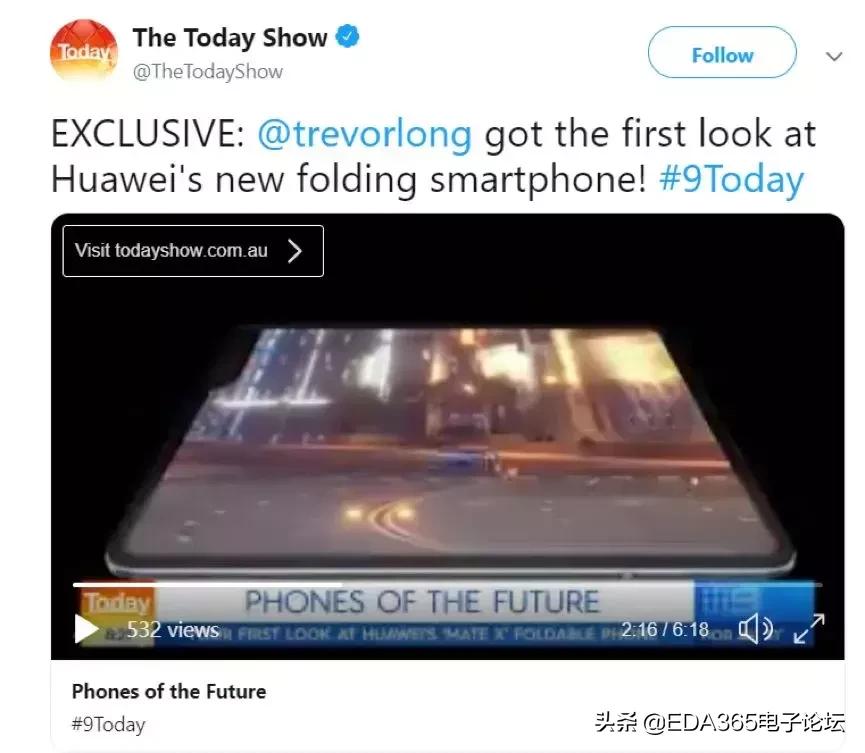This screenshot has height=753, width=865.
Task: Enter fullscreen with the expand arrows icon
Action: 809,629
